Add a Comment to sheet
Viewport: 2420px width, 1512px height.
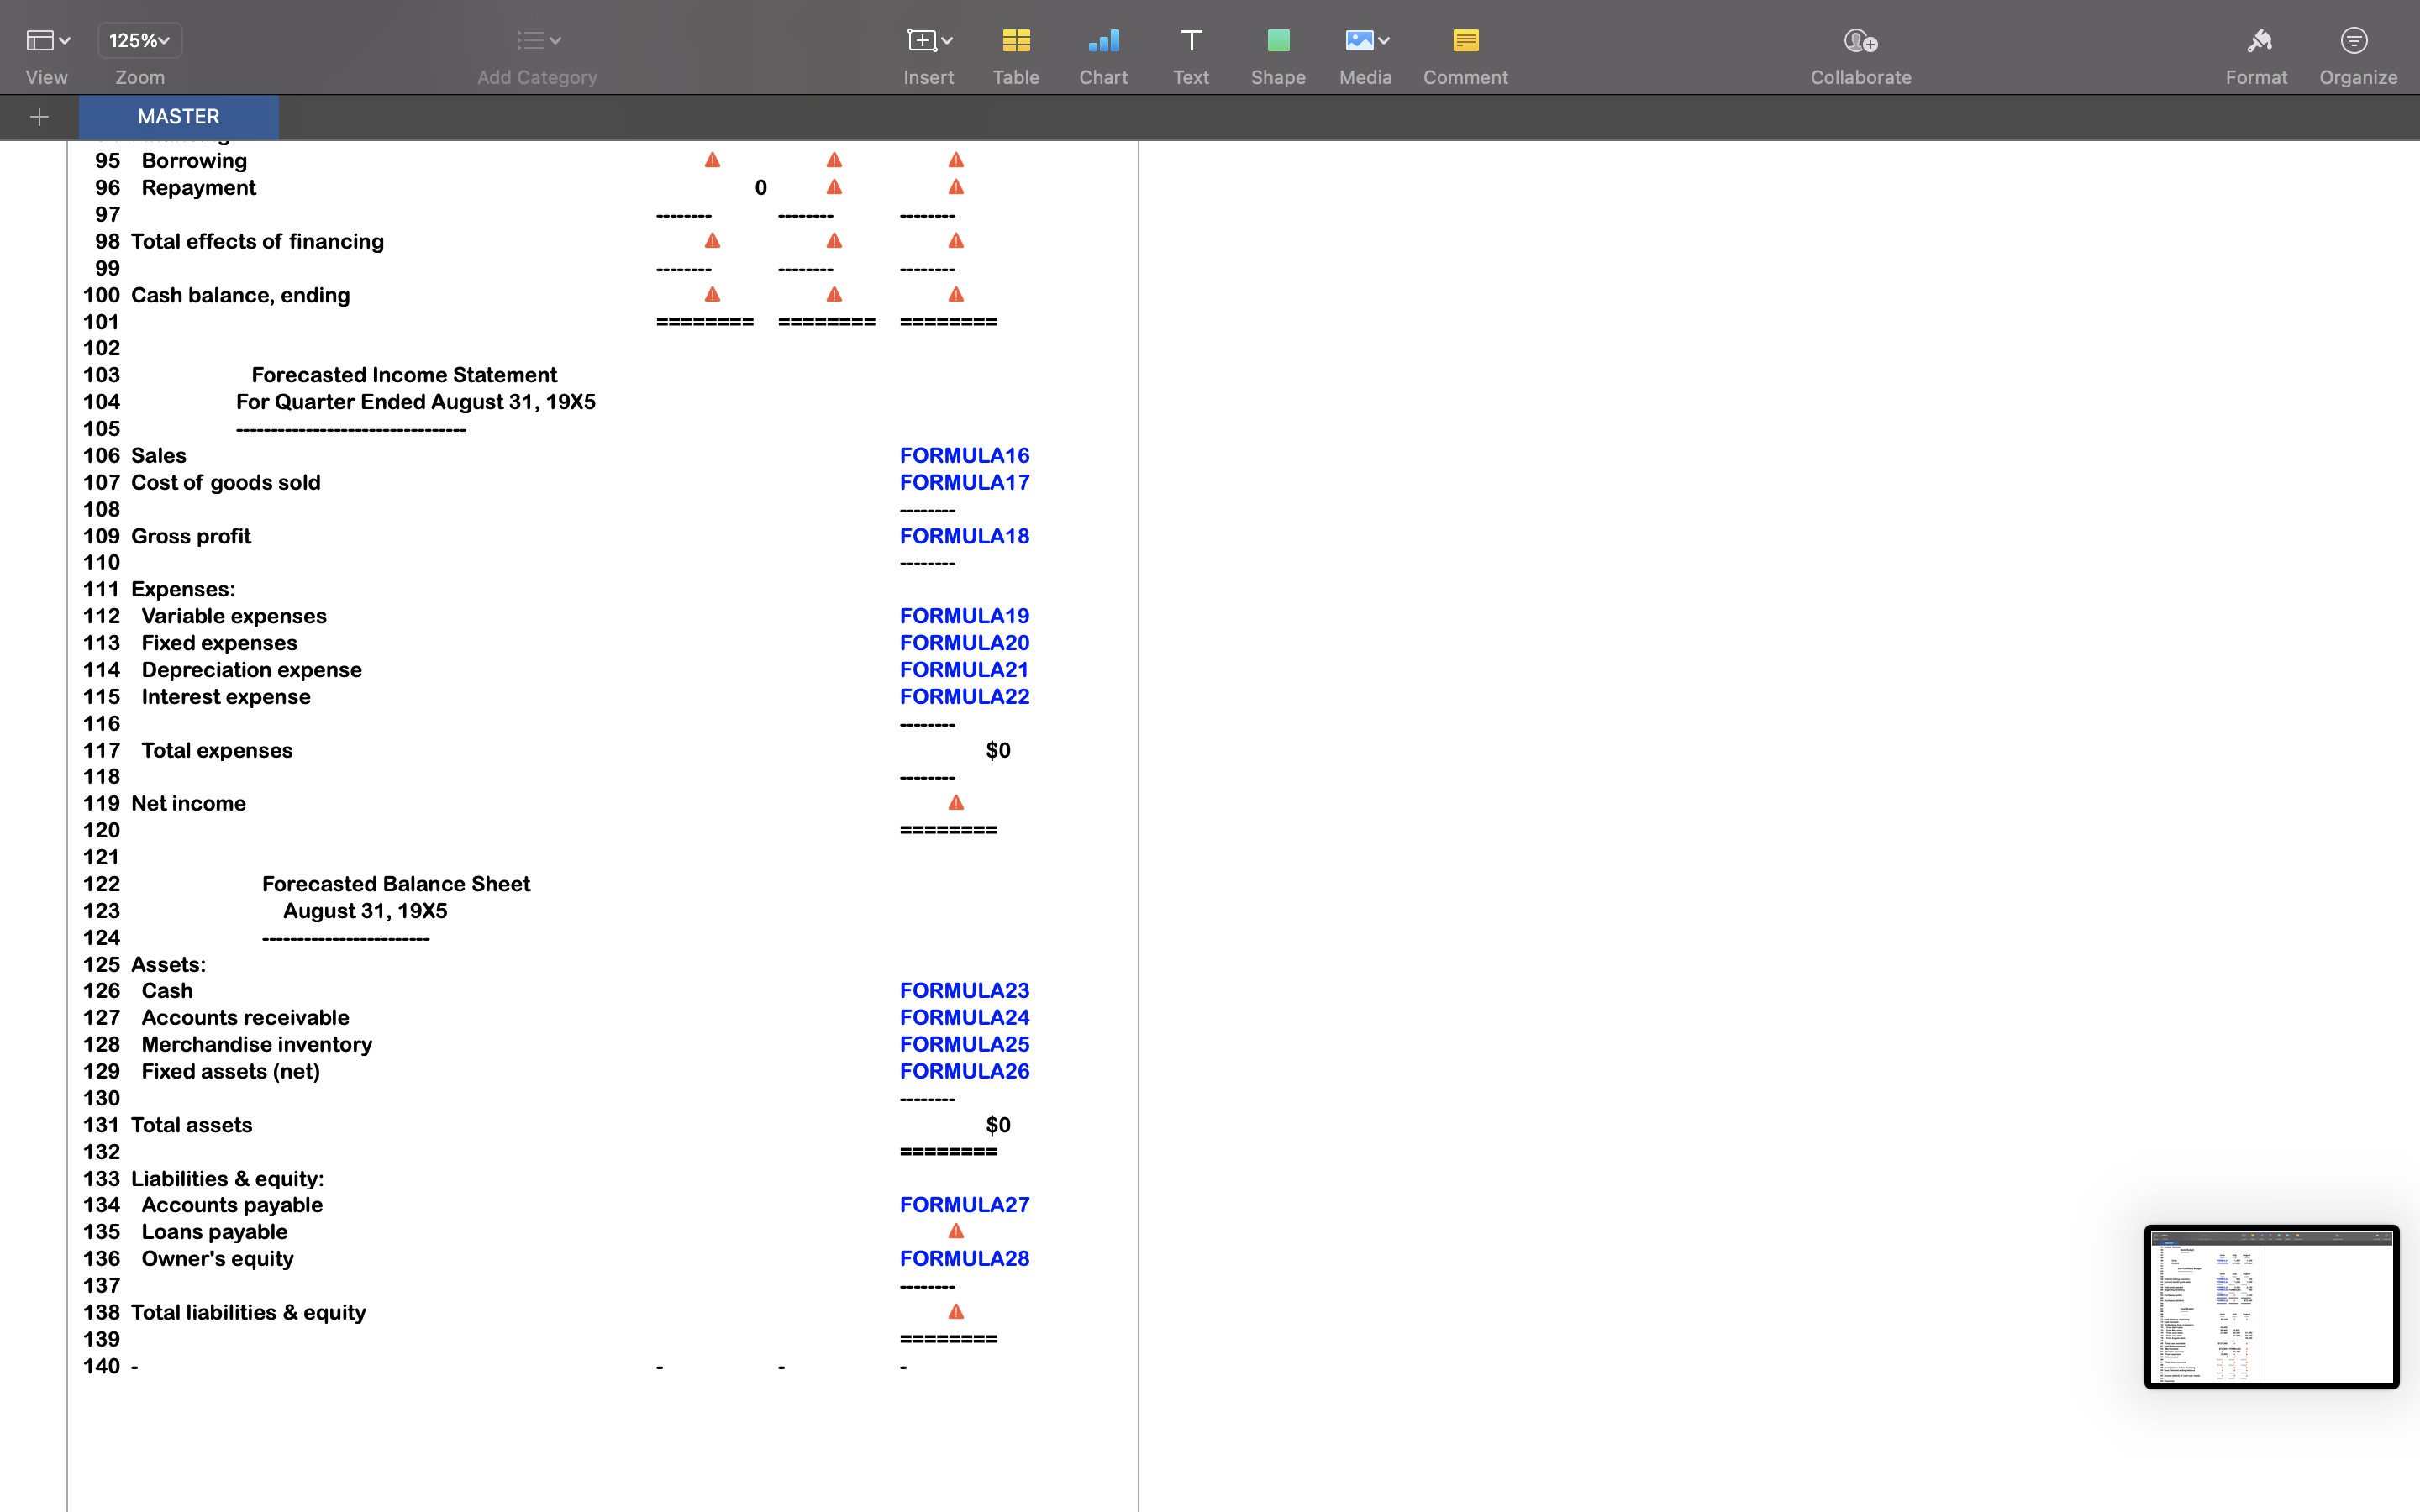pos(1464,52)
